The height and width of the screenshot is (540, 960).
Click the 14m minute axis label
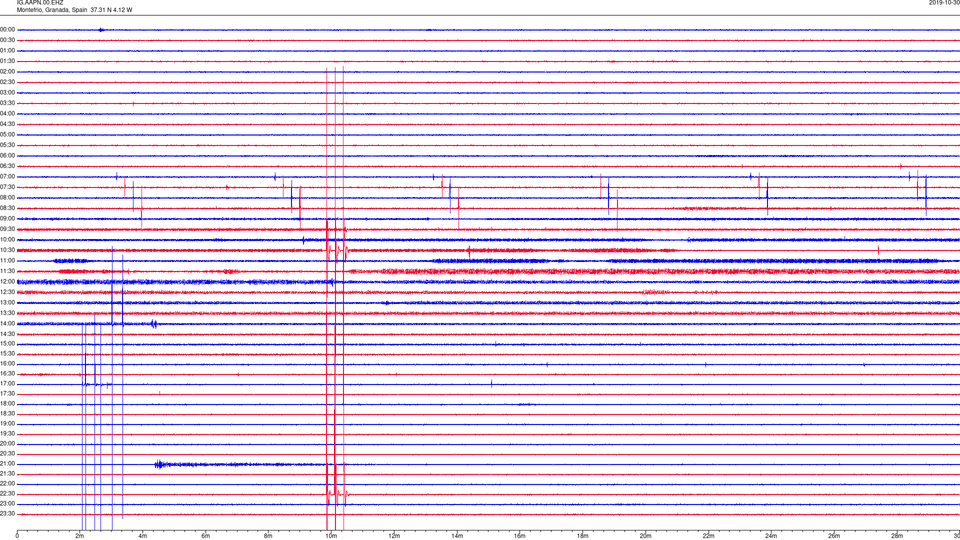(x=457, y=536)
